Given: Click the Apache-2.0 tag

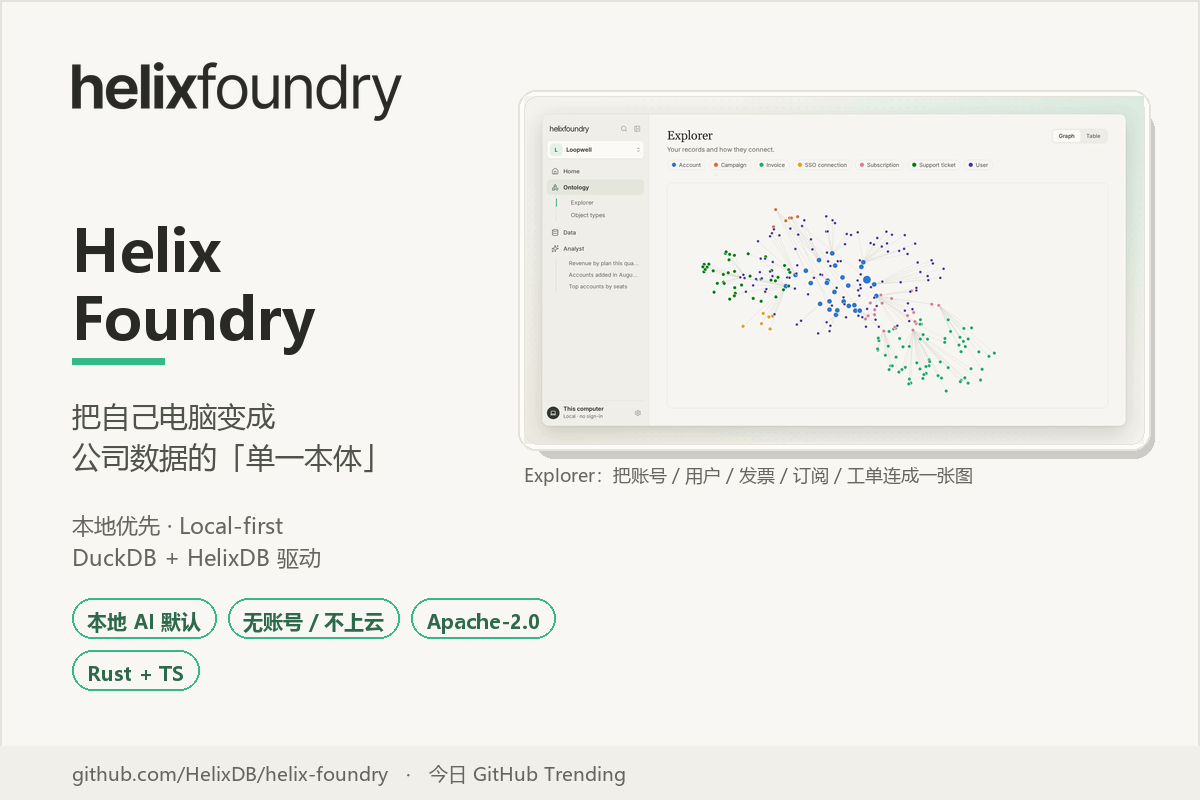Looking at the screenshot, I should [x=483, y=620].
